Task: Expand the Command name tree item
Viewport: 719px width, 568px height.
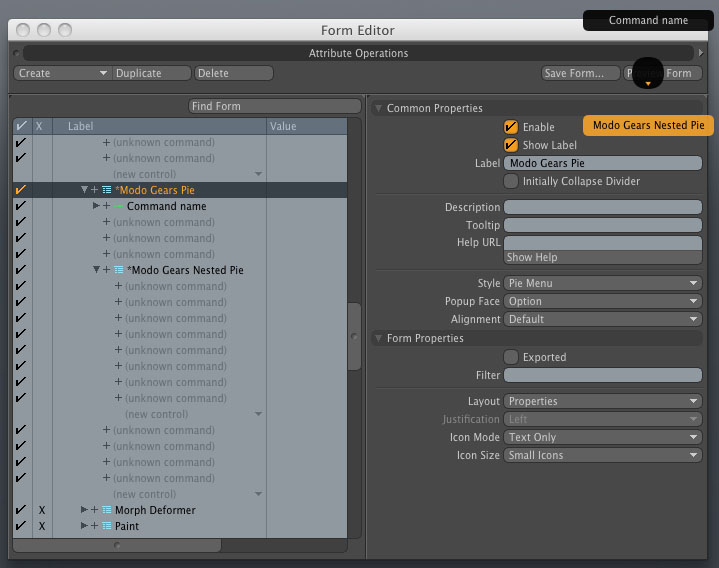Action: click(x=96, y=205)
